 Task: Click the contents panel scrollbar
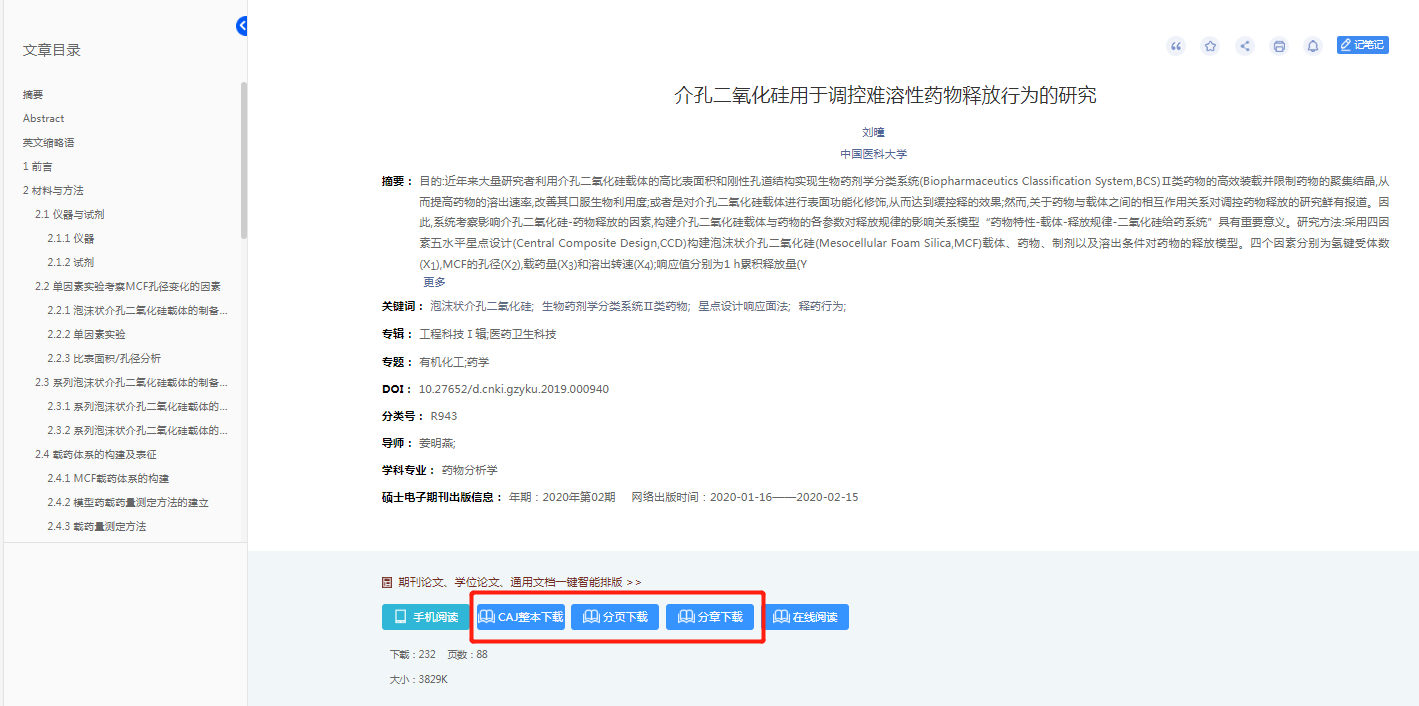click(x=243, y=160)
